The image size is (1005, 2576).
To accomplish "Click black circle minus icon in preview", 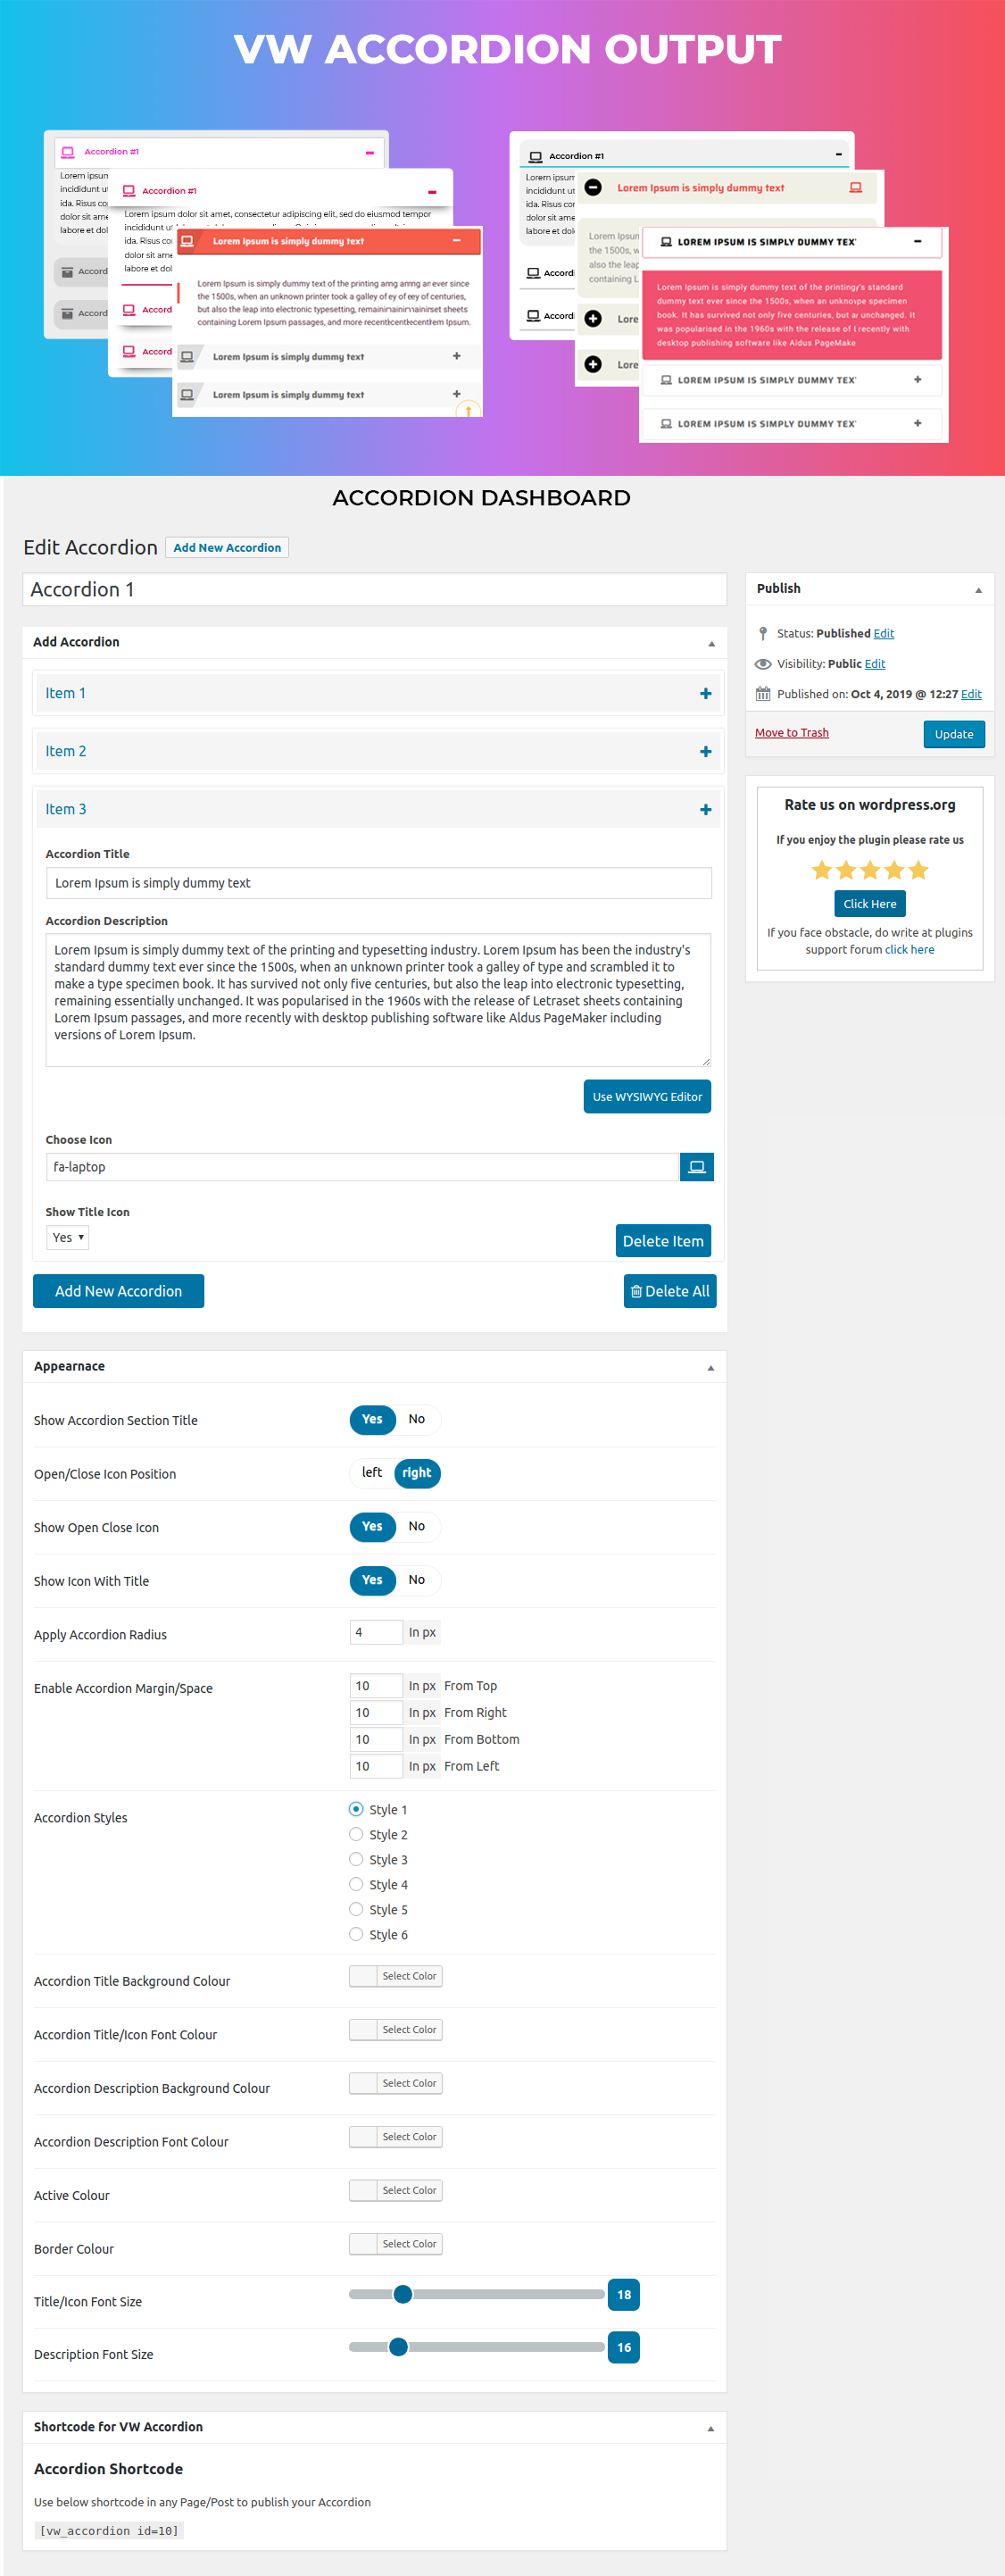I will coord(593,187).
